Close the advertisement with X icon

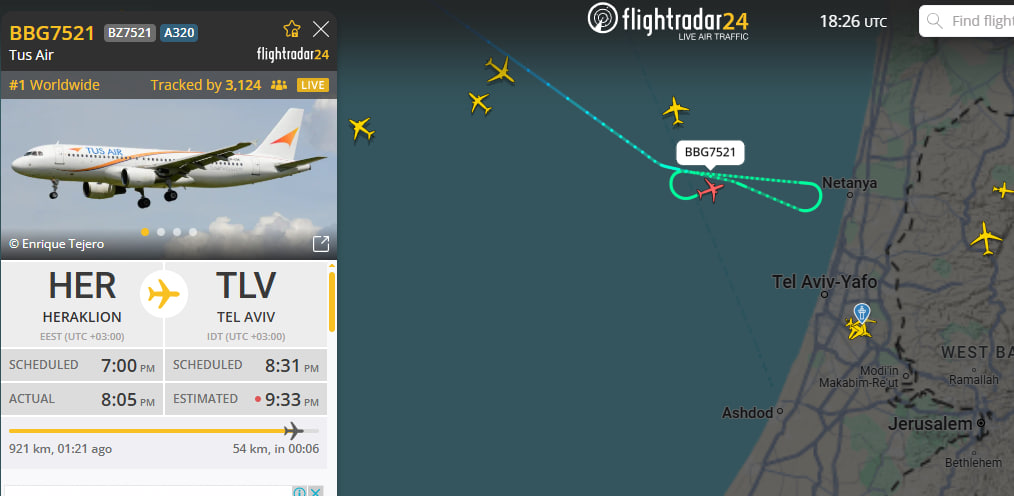(x=315, y=491)
